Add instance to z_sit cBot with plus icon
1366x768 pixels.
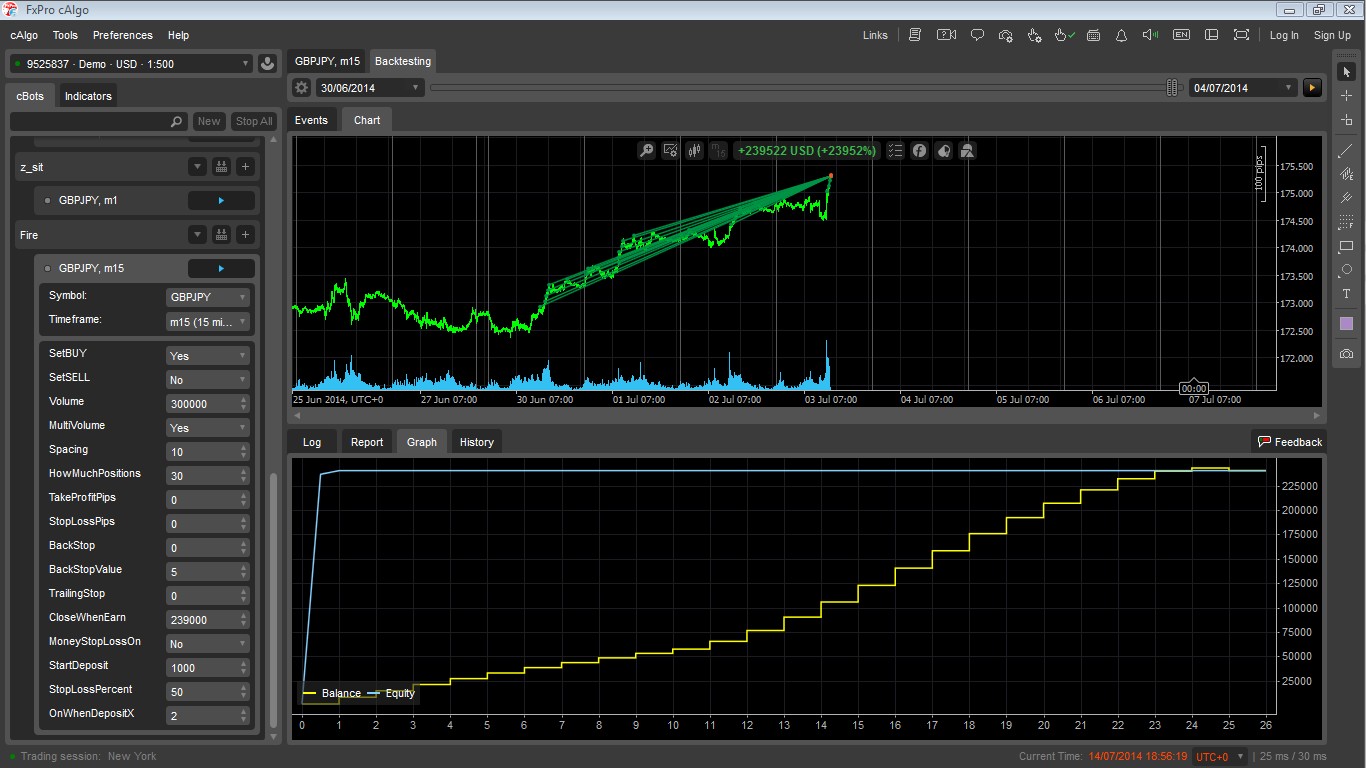click(246, 167)
